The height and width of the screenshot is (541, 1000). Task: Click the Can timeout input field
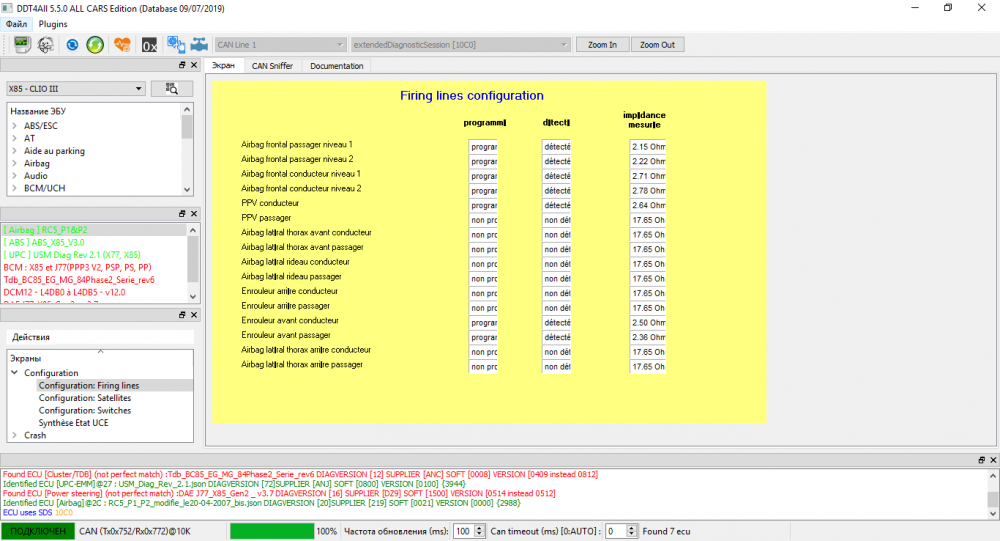[616, 531]
